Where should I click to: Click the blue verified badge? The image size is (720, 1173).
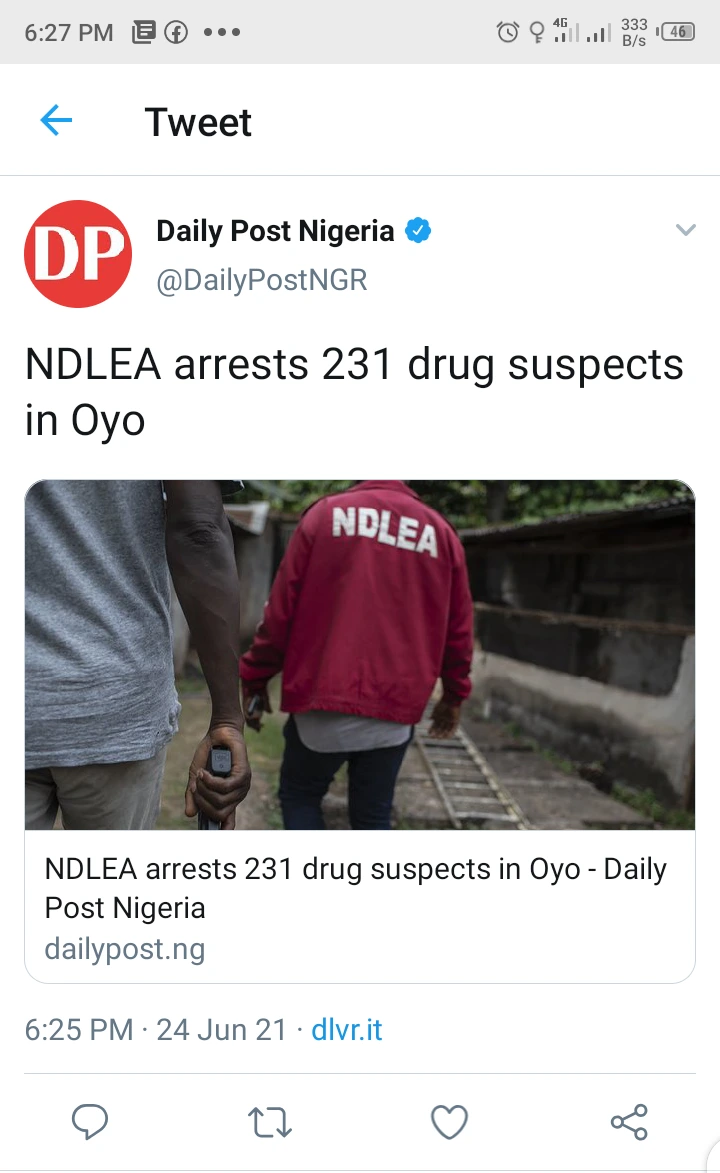tap(418, 230)
